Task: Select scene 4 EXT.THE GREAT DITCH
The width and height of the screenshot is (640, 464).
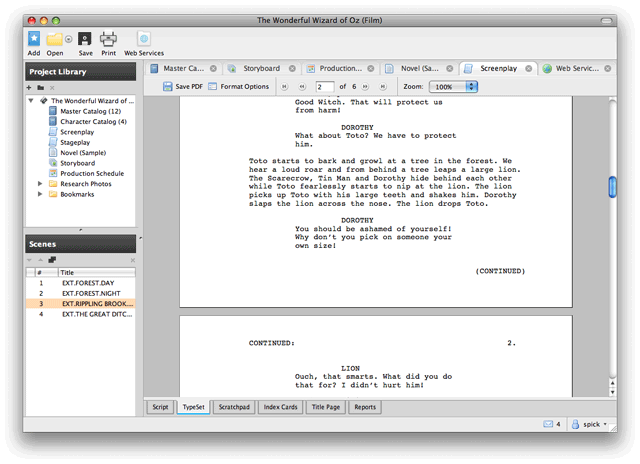Action: coord(80,314)
